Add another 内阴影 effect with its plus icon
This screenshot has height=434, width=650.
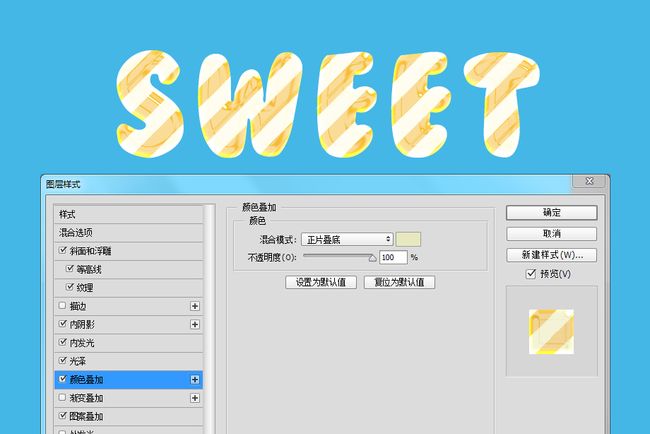[x=195, y=324]
